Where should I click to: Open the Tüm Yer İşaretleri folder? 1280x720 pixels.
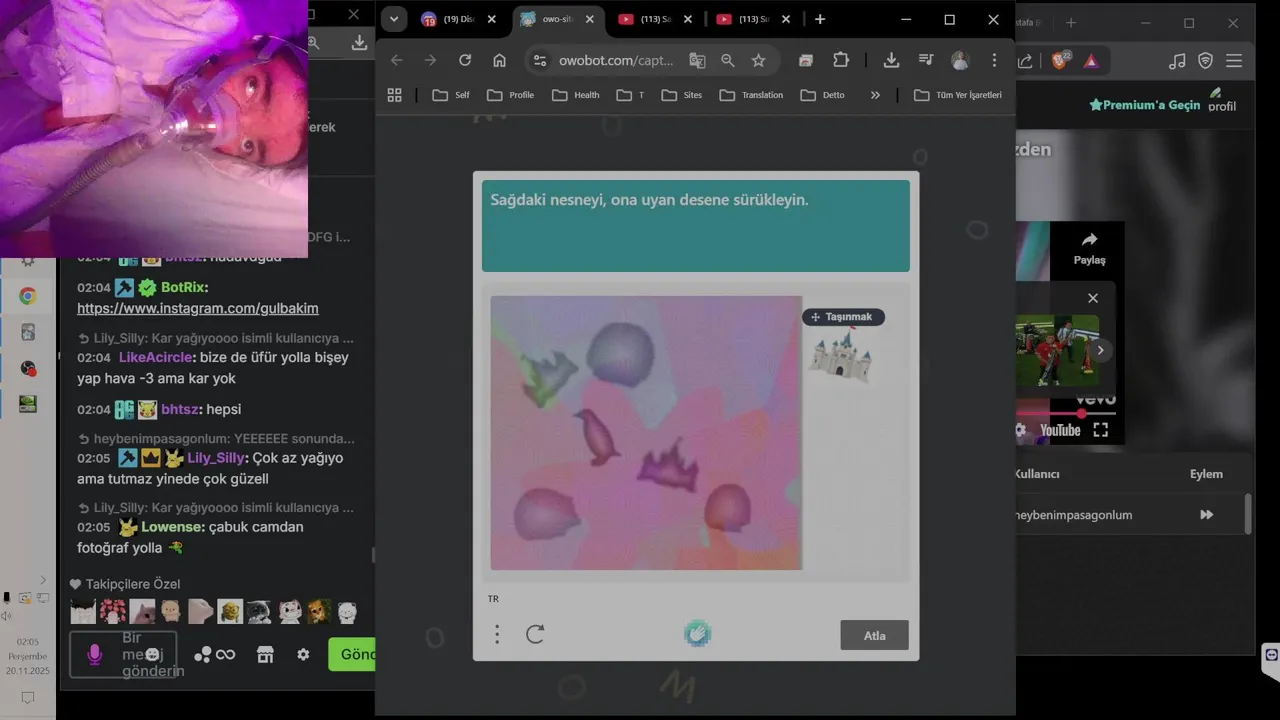957,95
